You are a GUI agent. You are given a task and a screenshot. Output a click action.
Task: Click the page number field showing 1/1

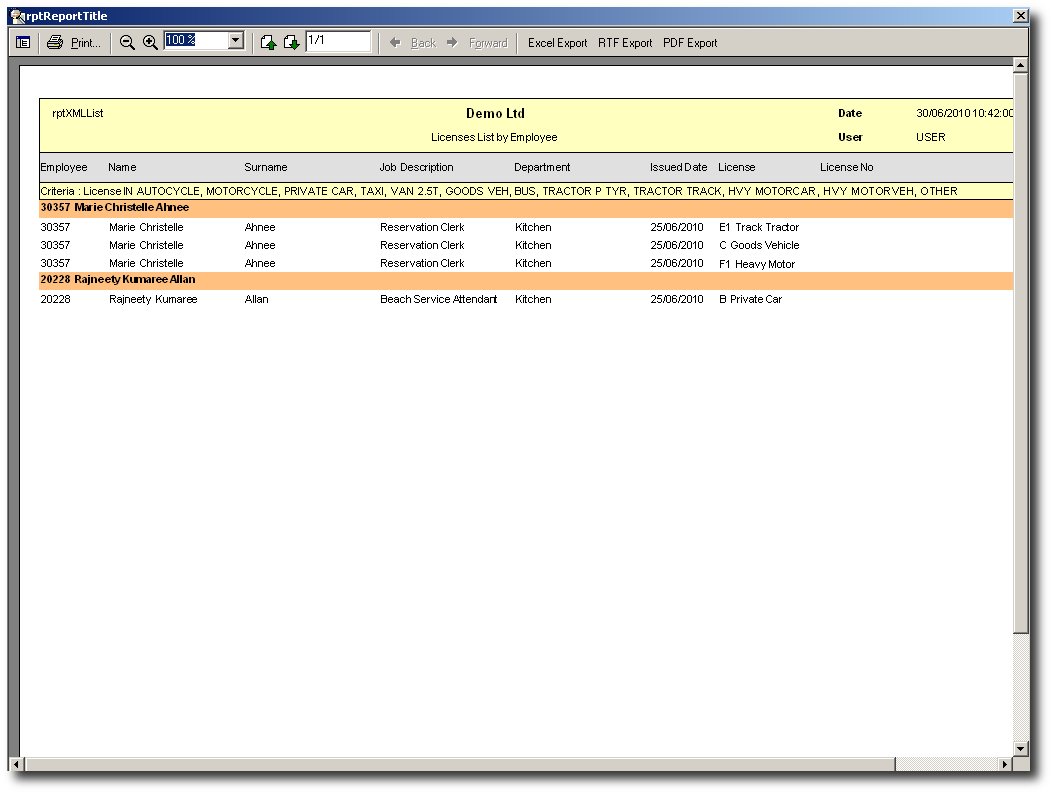click(x=338, y=41)
